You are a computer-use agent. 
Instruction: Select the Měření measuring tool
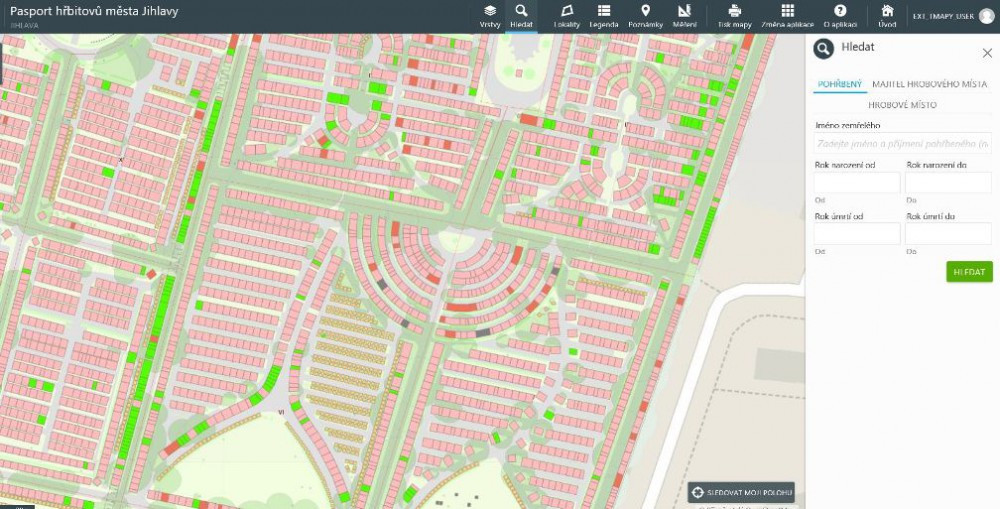tap(685, 15)
